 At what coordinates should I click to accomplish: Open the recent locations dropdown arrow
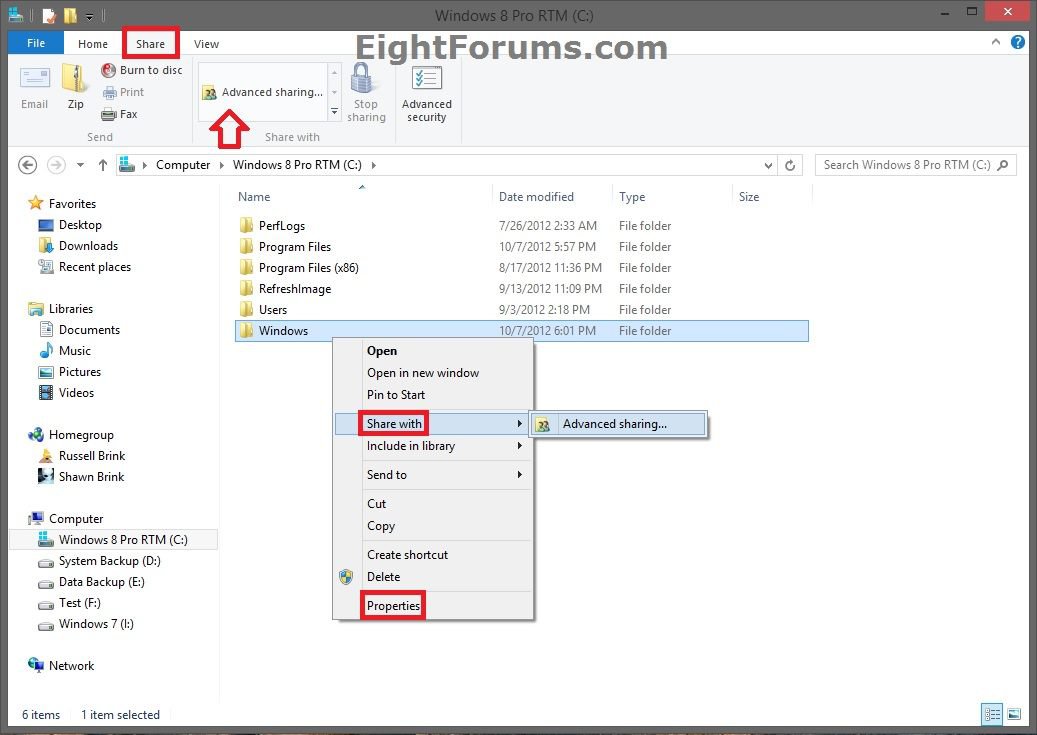tap(80, 165)
